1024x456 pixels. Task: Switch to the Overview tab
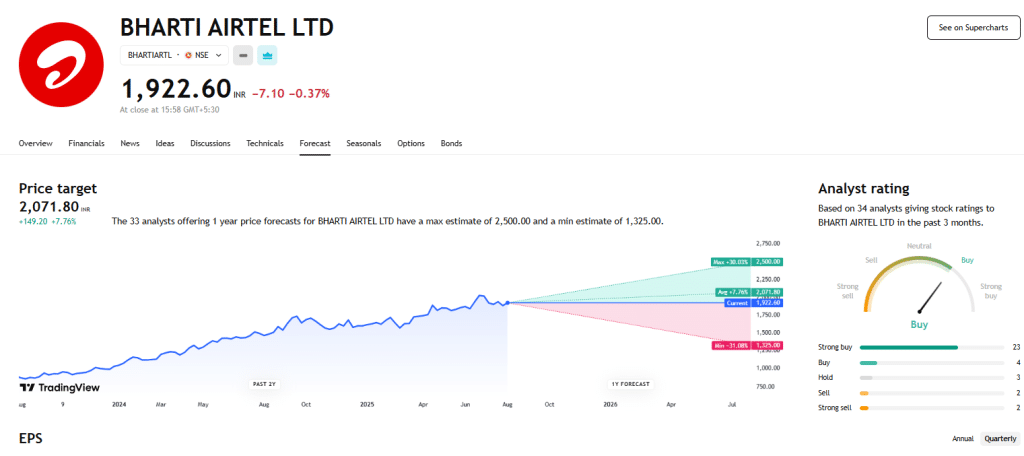click(x=35, y=144)
